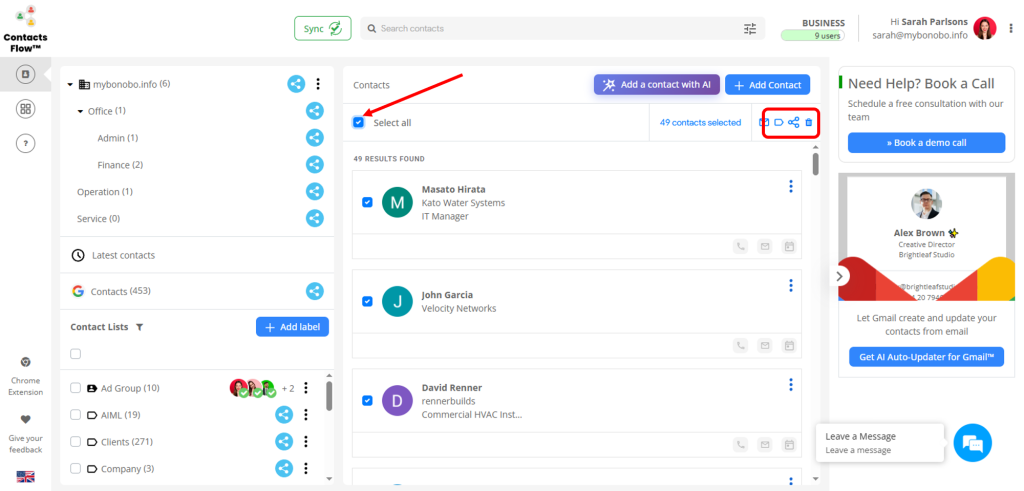Click the help question mark sidebar icon

pos(27,143)
